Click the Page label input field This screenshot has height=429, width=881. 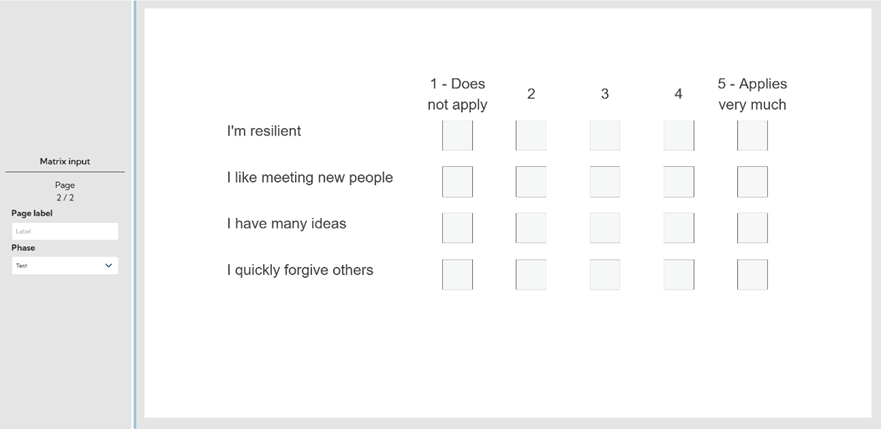[x=65, y=231]
